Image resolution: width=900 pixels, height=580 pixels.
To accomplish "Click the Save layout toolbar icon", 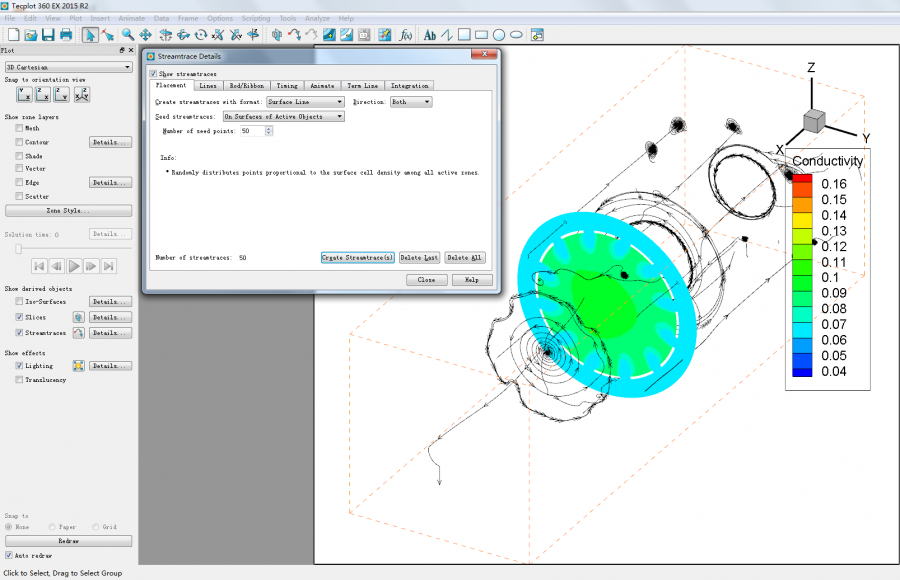I will pyautogui.click(x=47, y=35).
